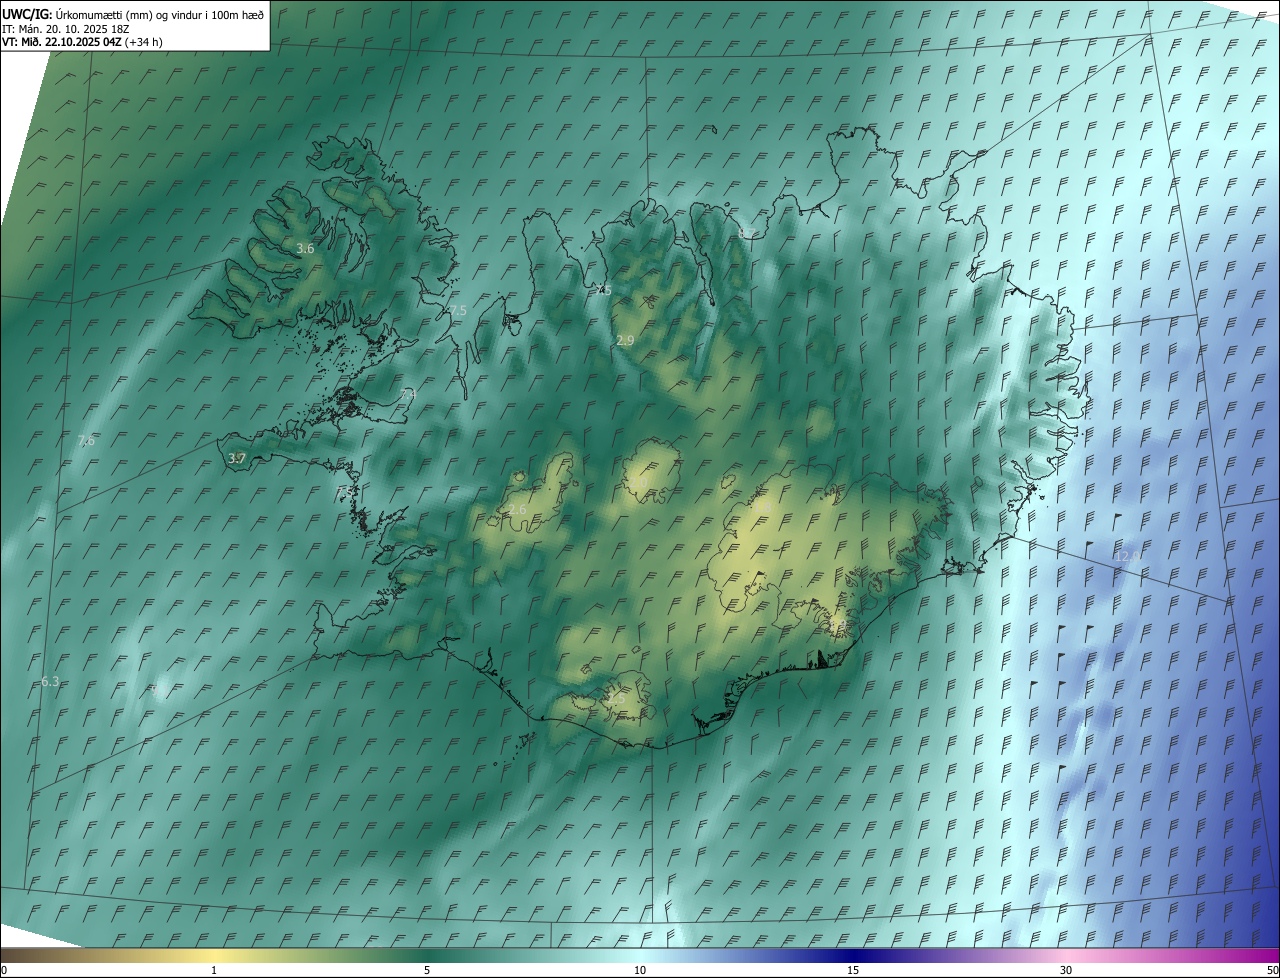Click the 6.3 value label in the southwest sea
This screenshot has width=1280, height=978.
pyautogui.click(x=50, y=681)
